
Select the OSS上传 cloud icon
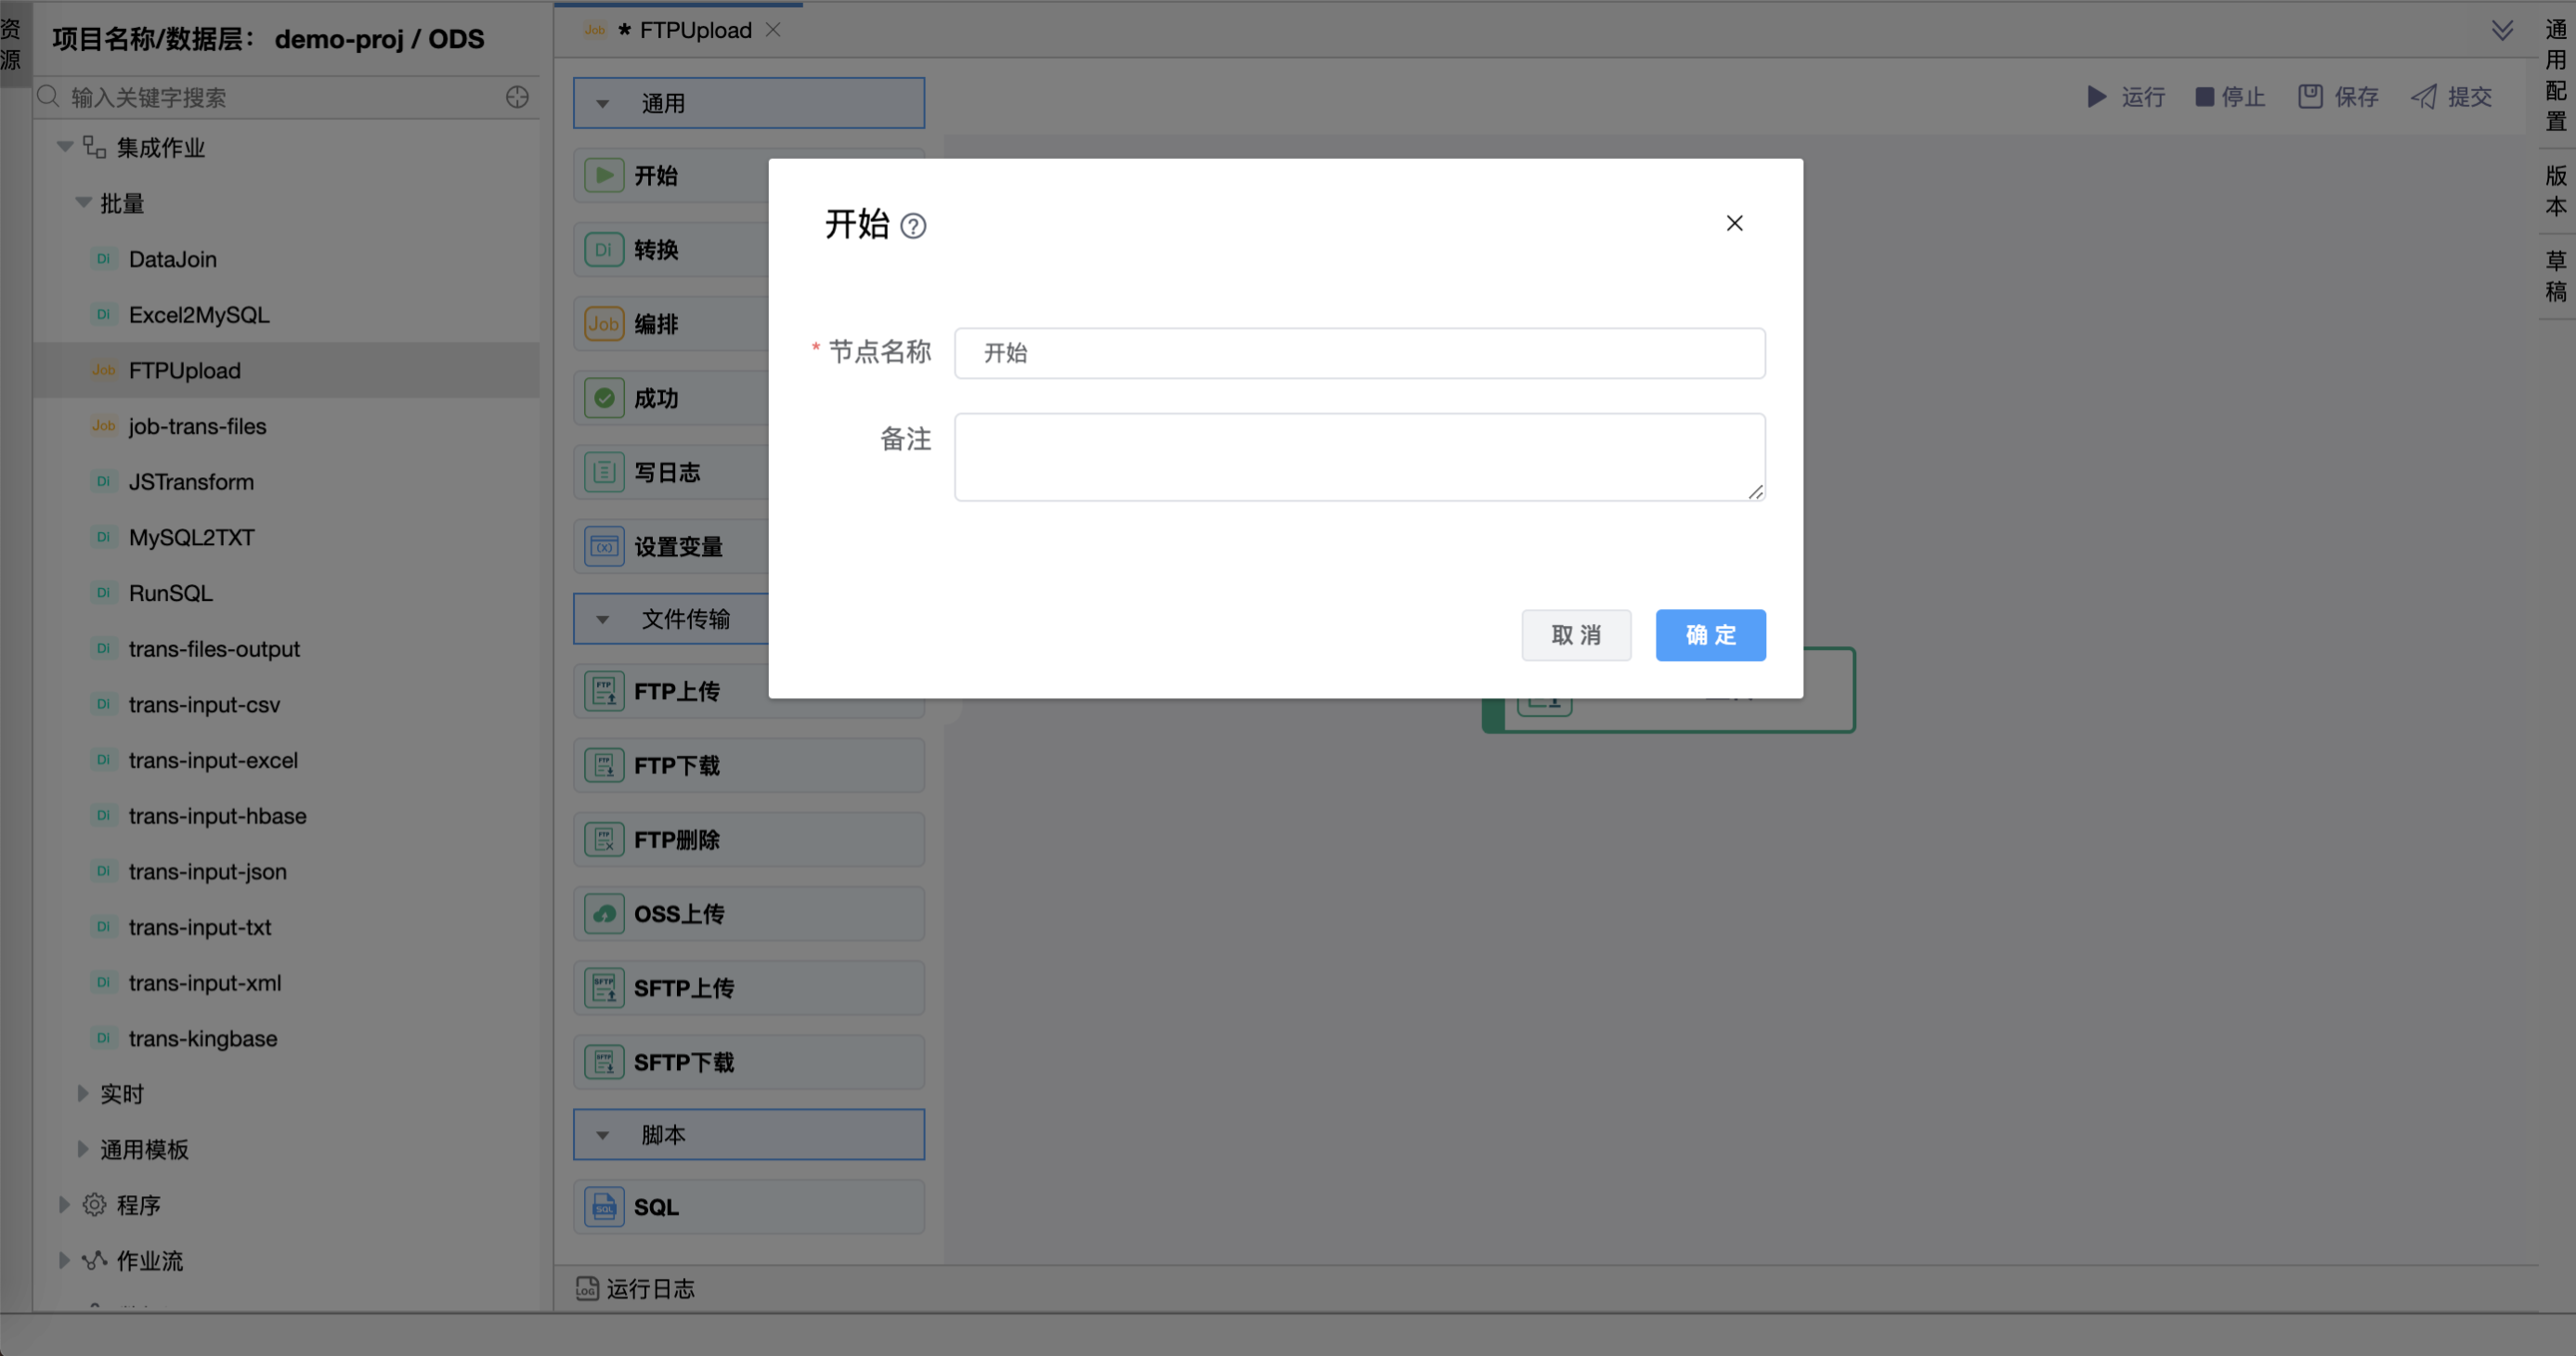pyautogui.click(x=604, y=913)
